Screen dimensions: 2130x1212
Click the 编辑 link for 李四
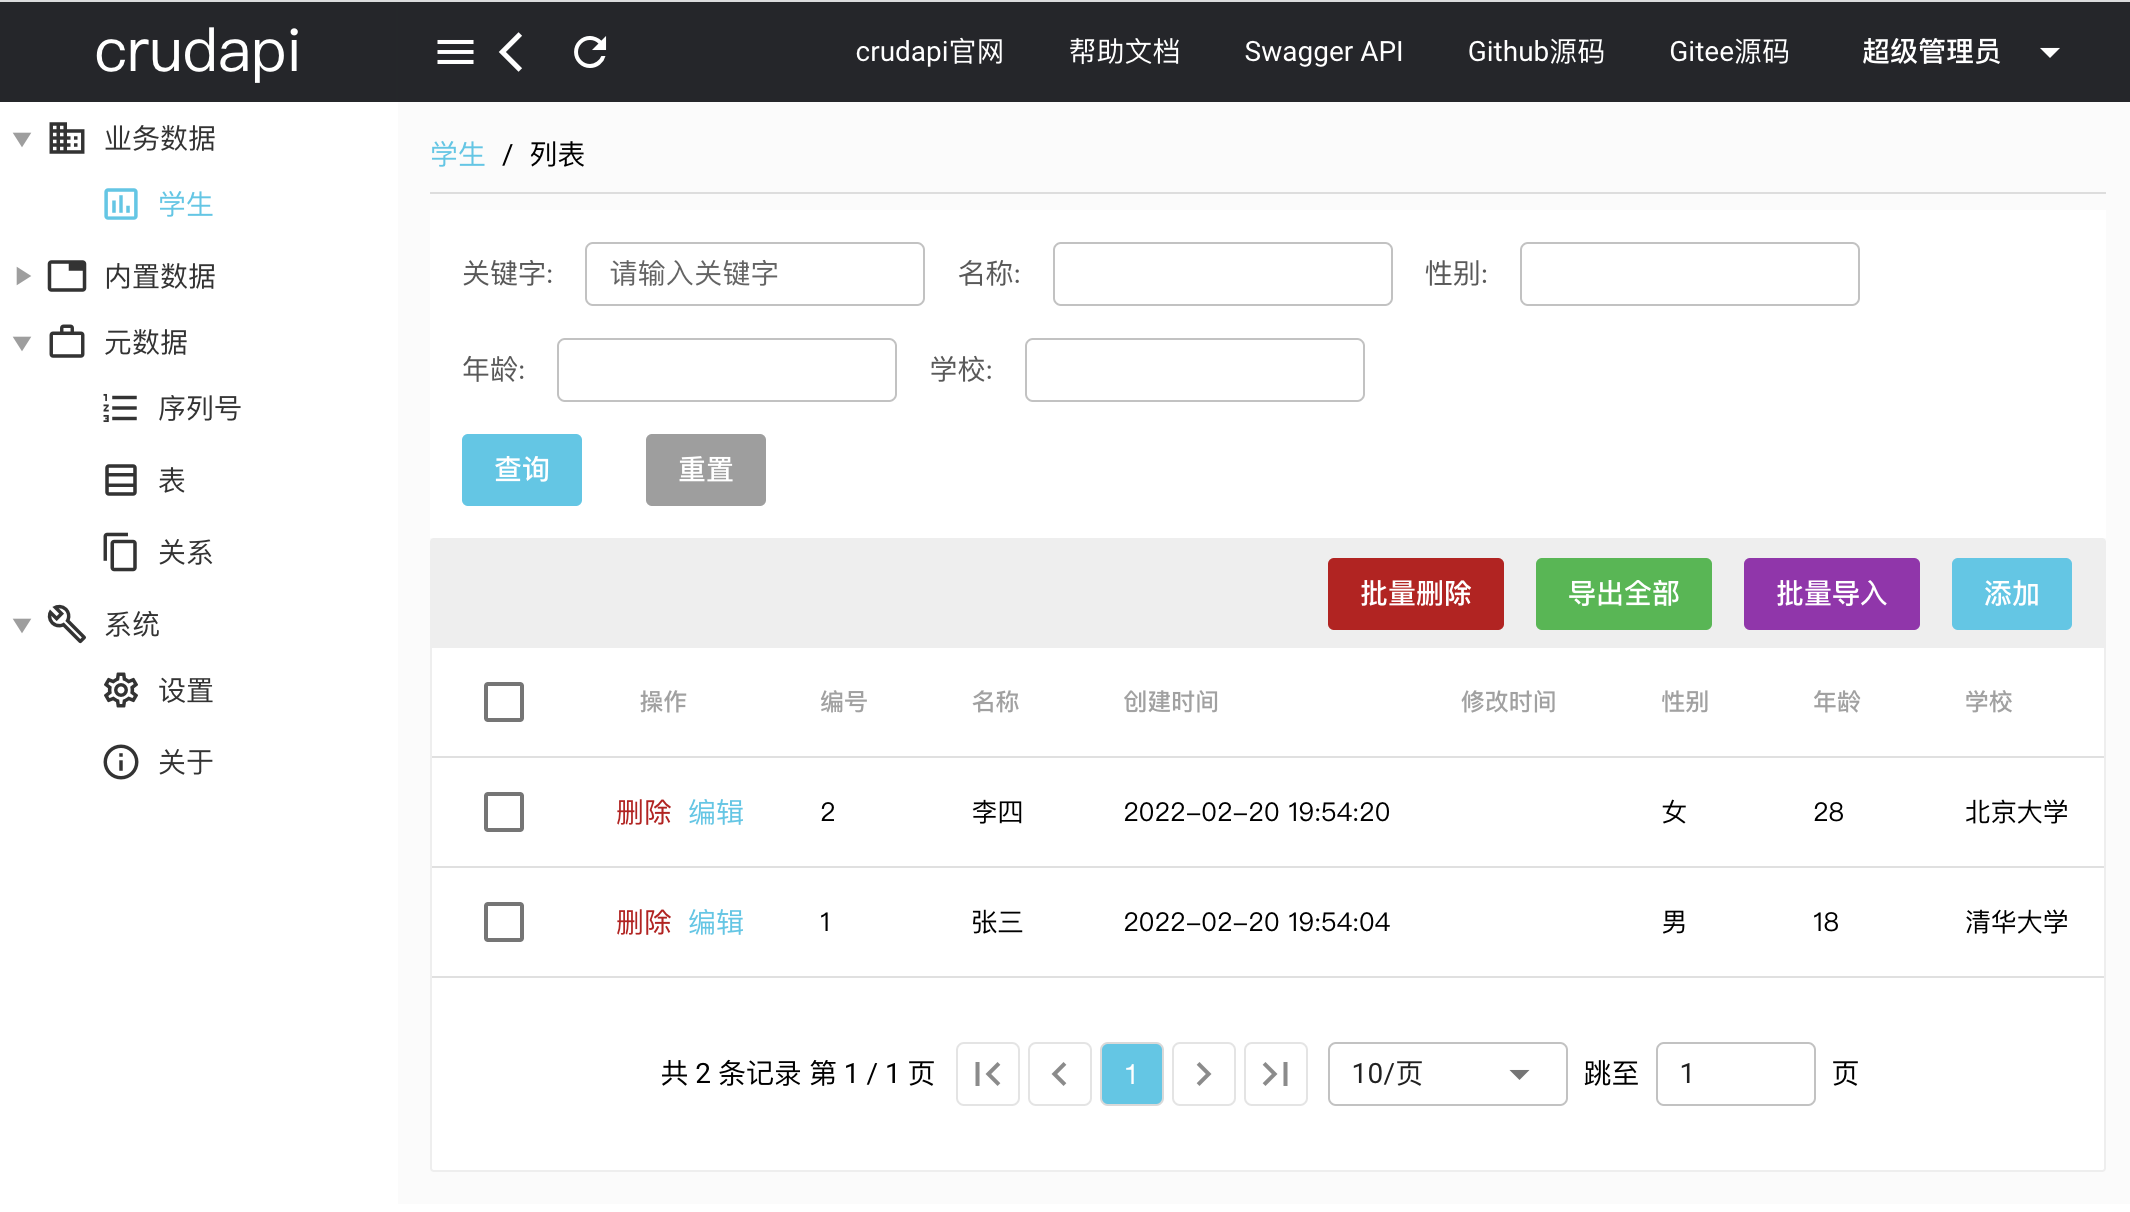(716, 812)
